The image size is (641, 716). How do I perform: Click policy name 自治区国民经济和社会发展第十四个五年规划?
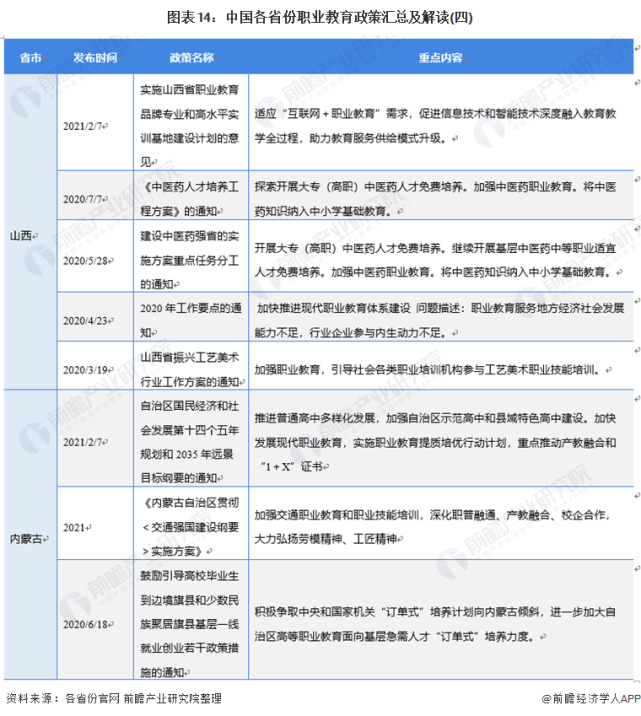(189, 442)
